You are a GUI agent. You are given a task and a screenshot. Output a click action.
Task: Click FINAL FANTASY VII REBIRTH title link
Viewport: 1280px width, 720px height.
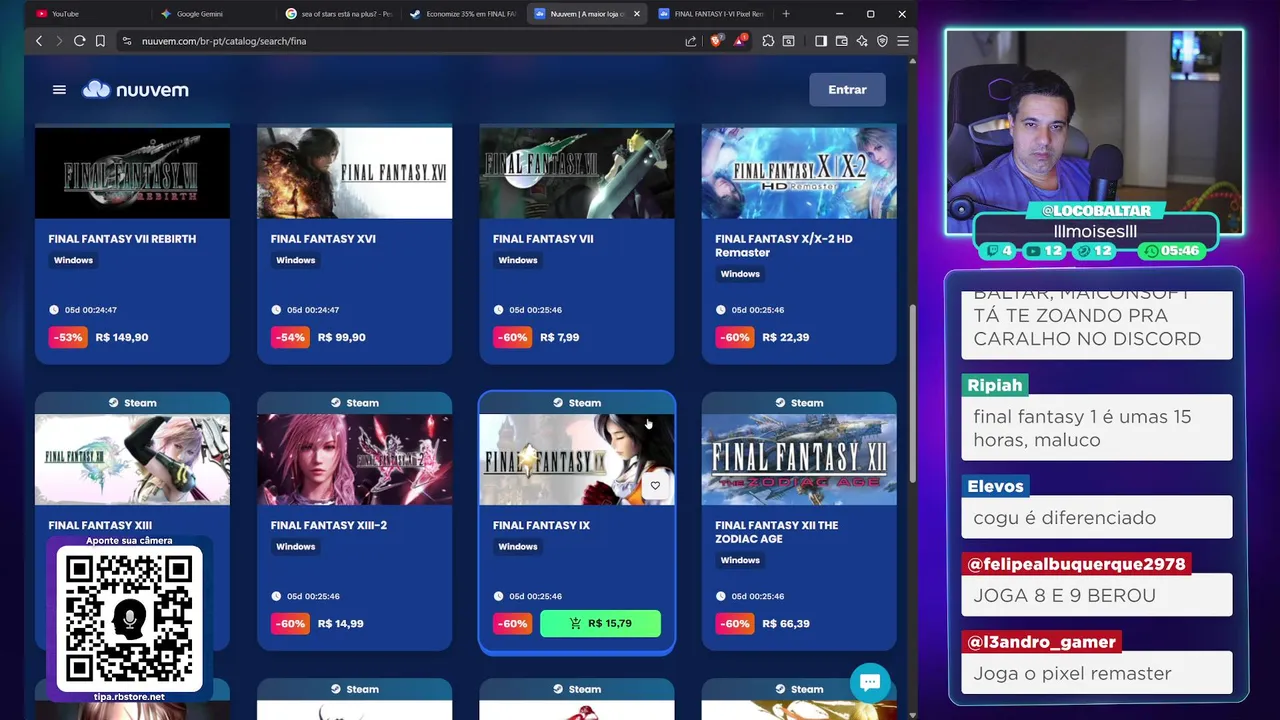point(122,239)
